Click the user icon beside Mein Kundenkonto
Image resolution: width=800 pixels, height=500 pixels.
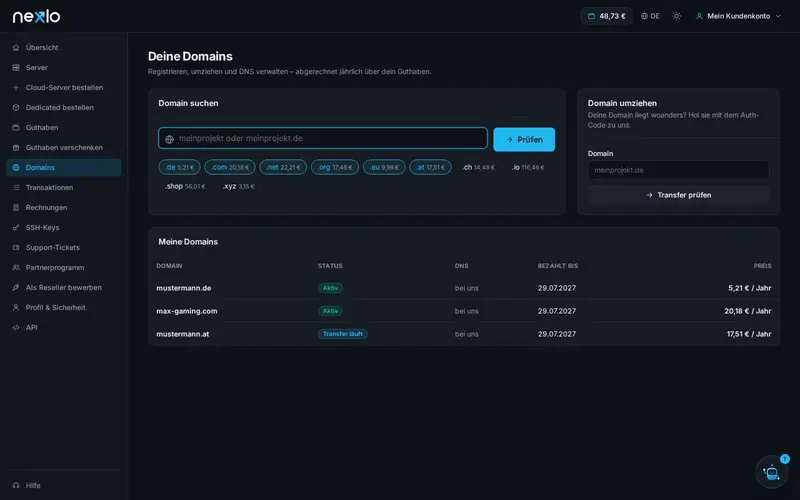pos(699,16)
